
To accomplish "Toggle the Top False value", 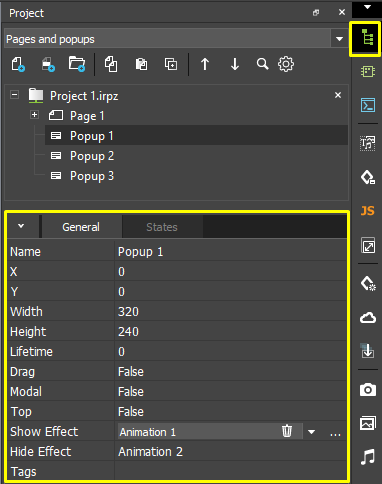I will coord(231,412).
